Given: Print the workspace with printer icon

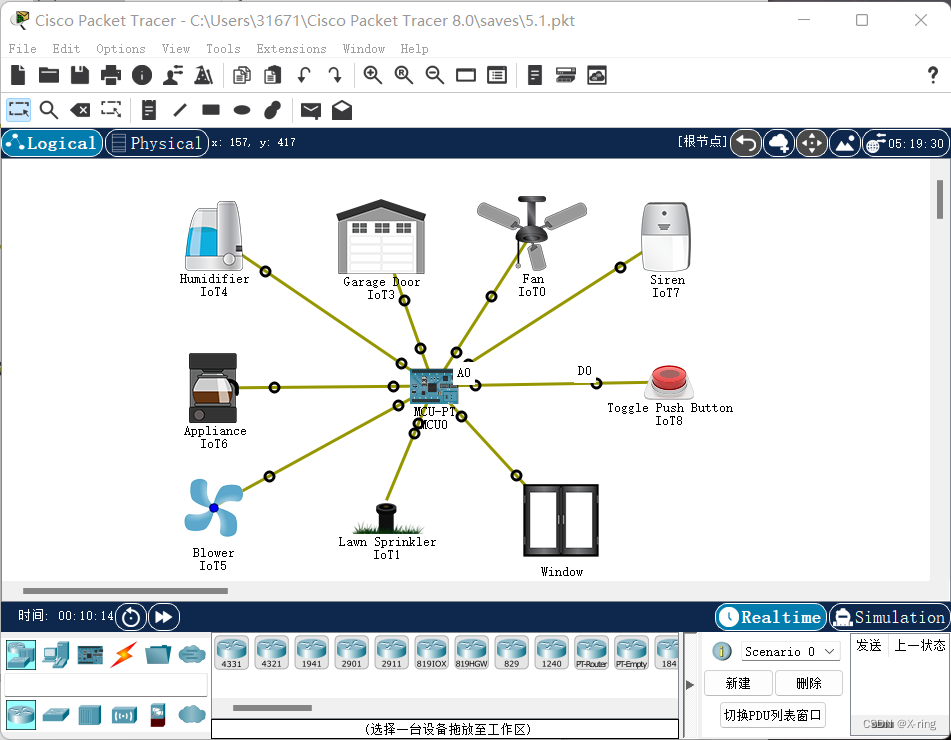Looking at the screenshot, I should click(111, 75).
